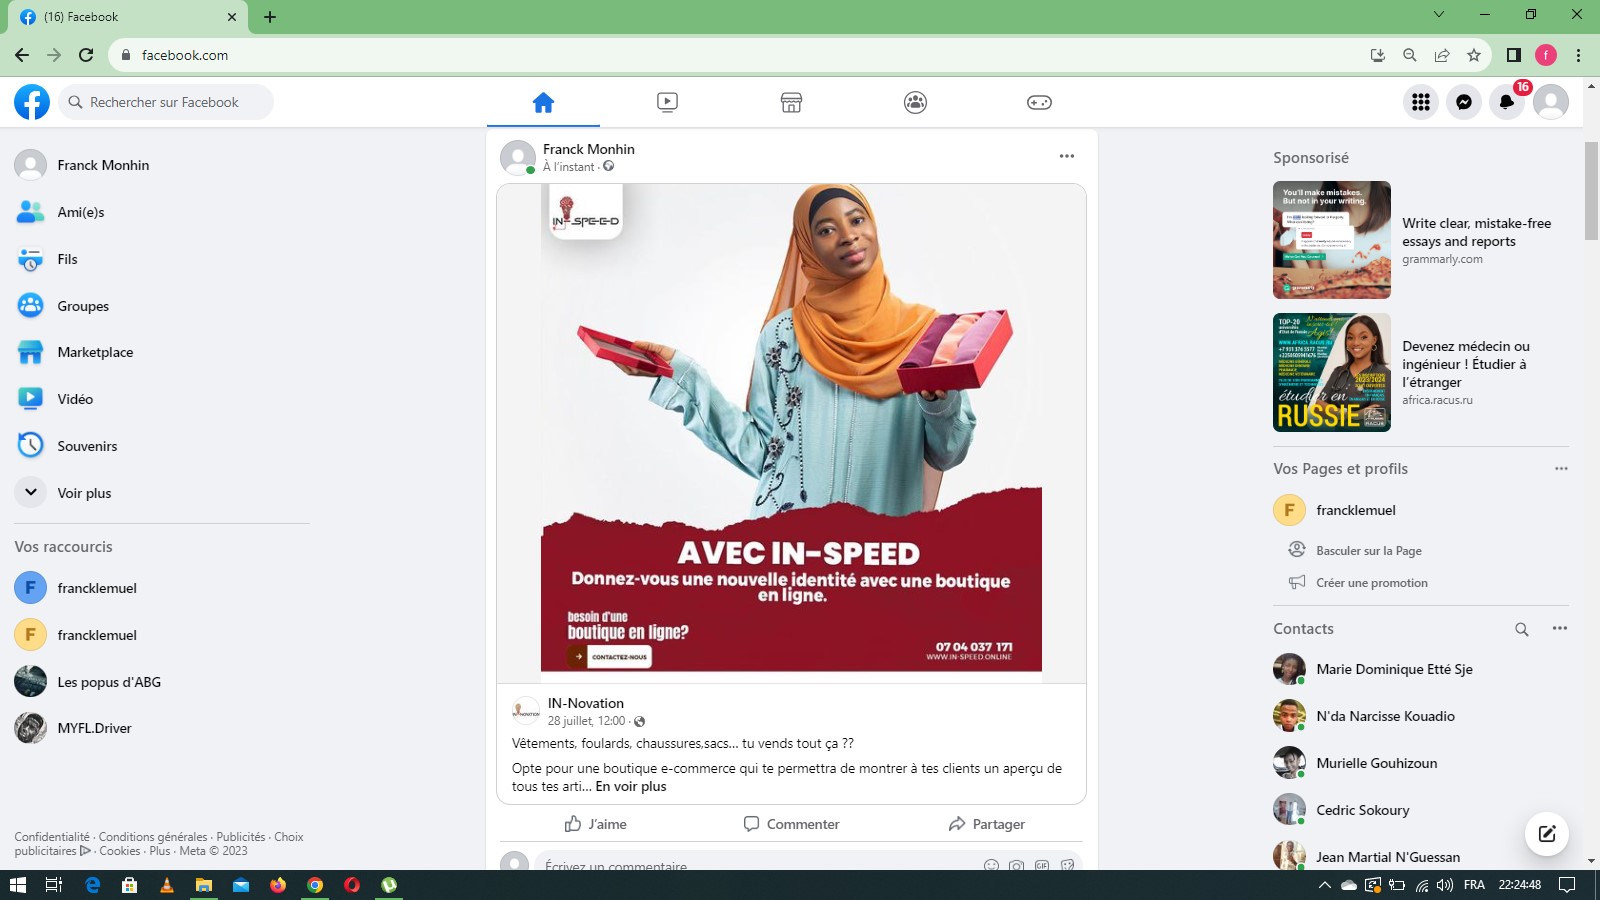Open the notifications bell

1507,102
